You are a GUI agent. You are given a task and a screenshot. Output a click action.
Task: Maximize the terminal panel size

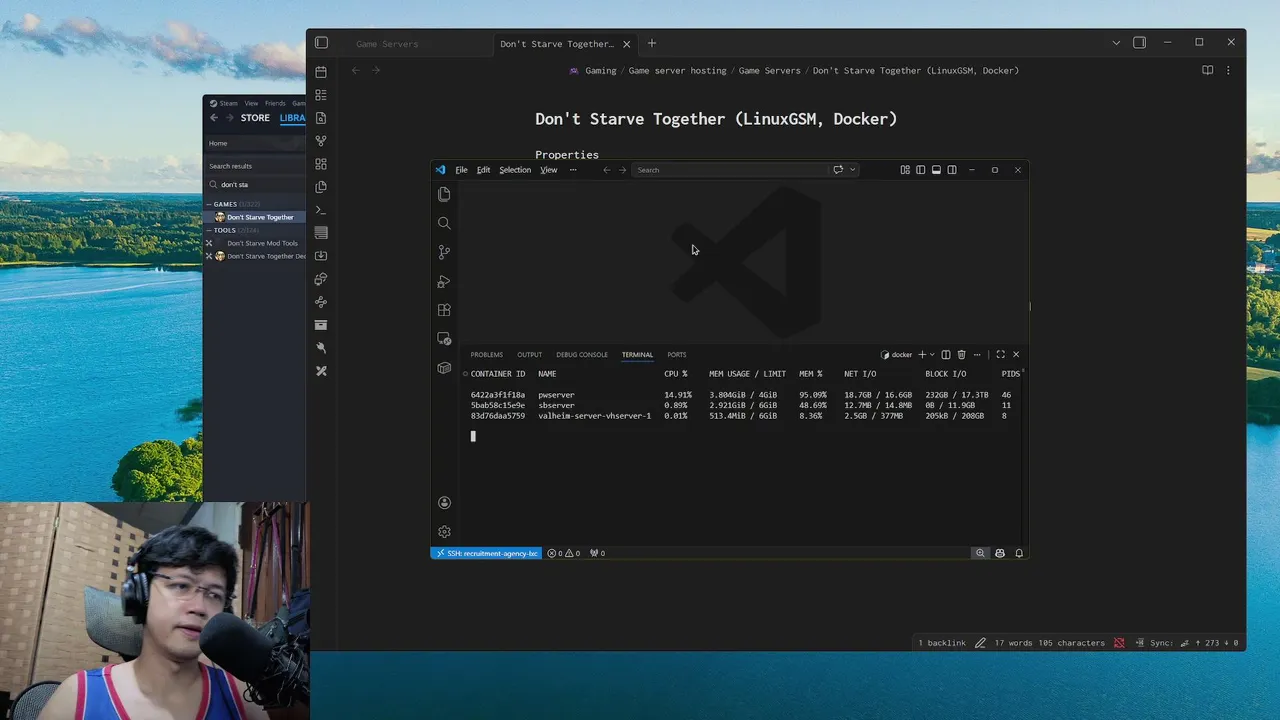(1000, 354)
